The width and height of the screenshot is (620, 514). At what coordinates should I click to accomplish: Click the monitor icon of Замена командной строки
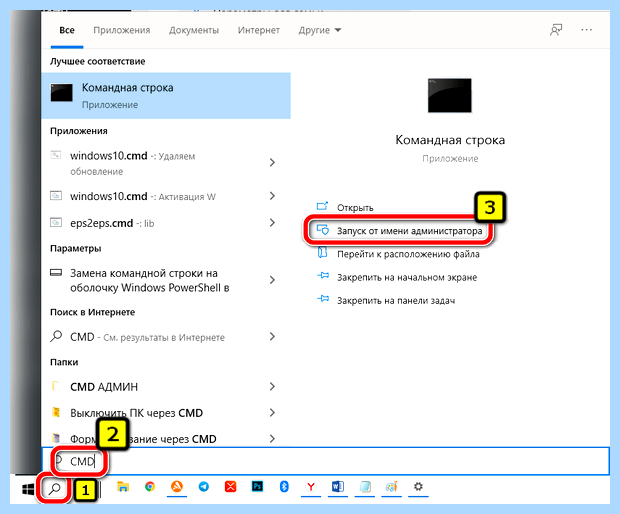point(56,272)
